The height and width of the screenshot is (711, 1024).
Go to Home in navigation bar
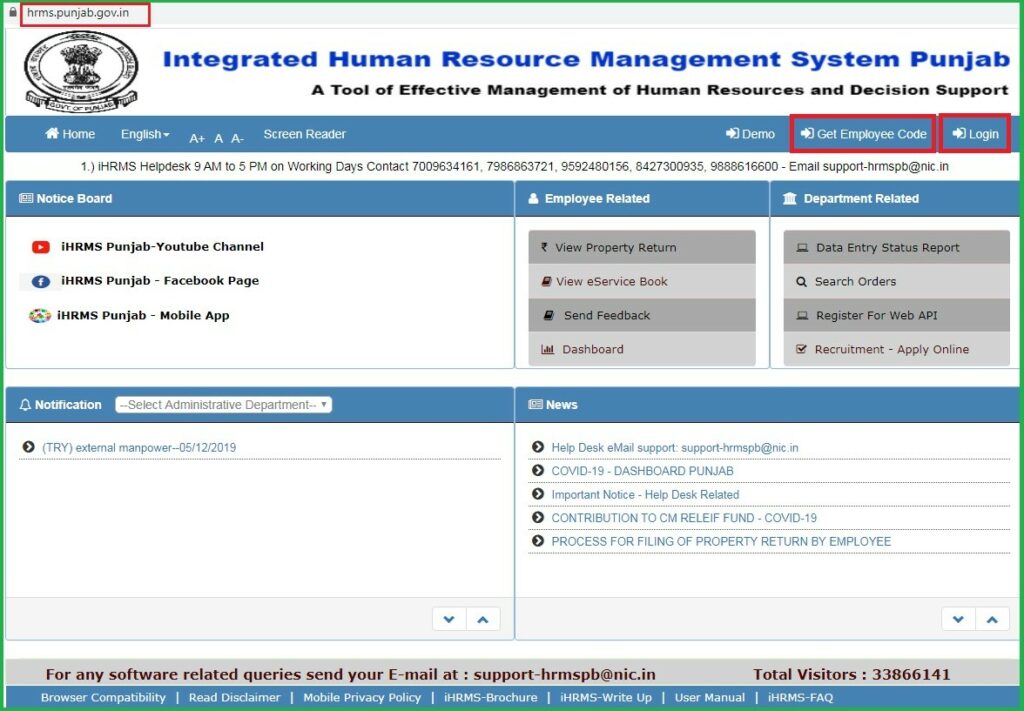70,134
